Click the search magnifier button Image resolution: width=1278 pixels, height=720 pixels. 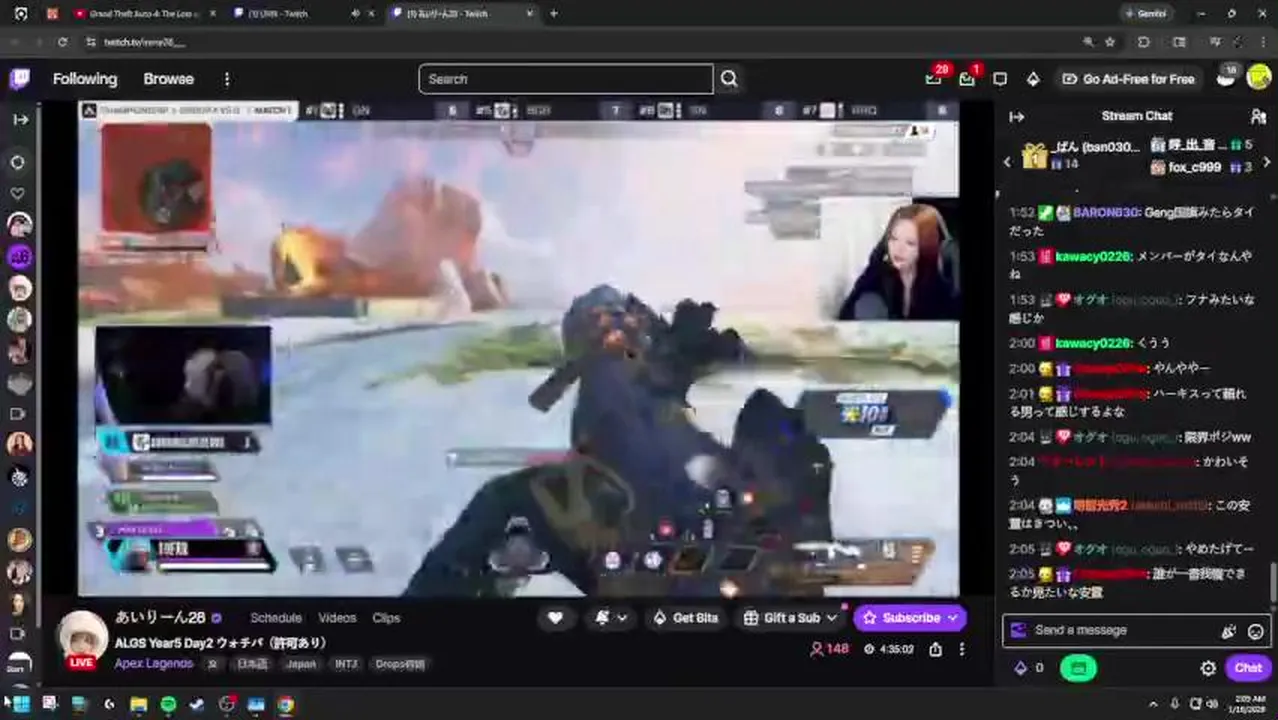coord(729,79)
